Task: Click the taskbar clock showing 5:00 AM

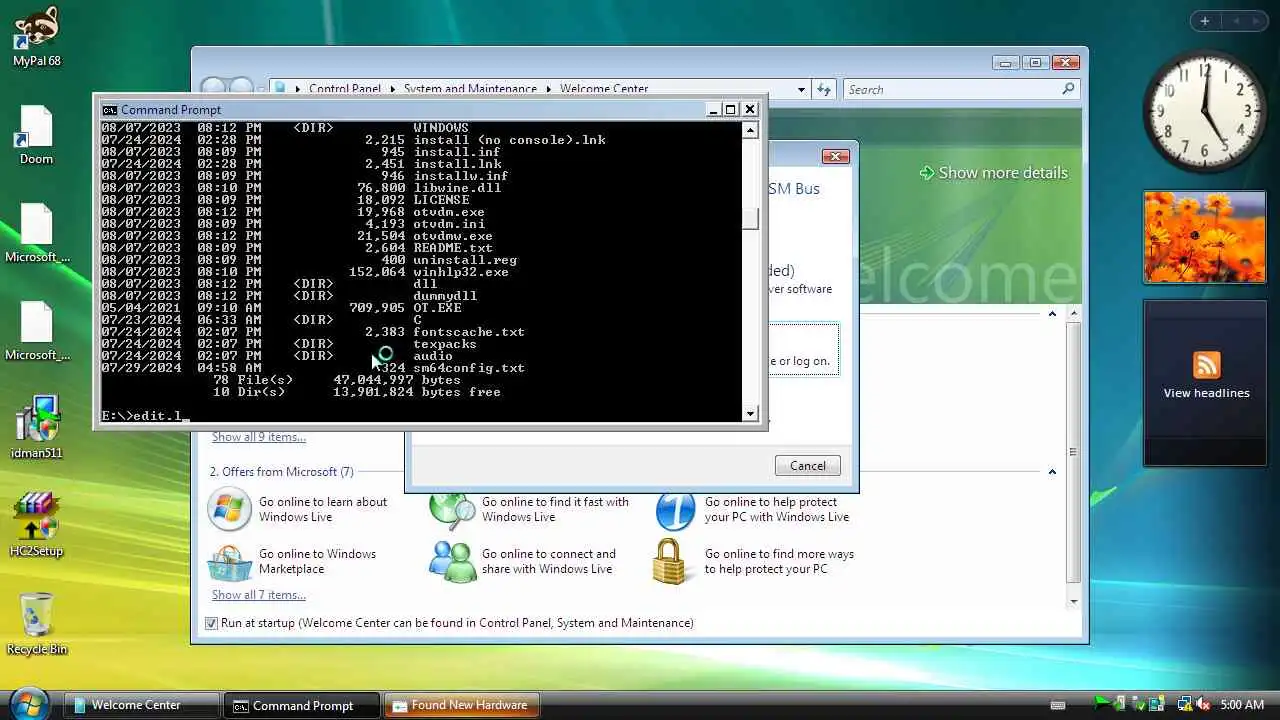Action: (1241, 705)
